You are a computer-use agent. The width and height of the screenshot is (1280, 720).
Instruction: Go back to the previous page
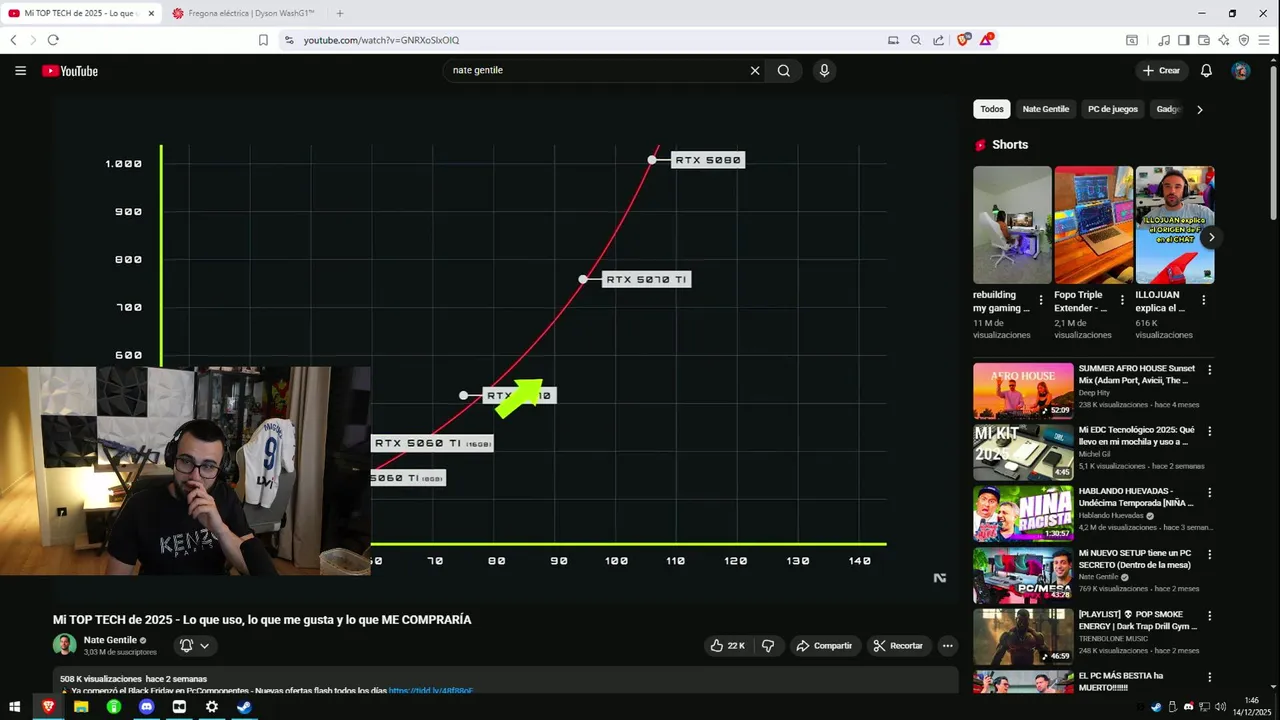point(13,40)
